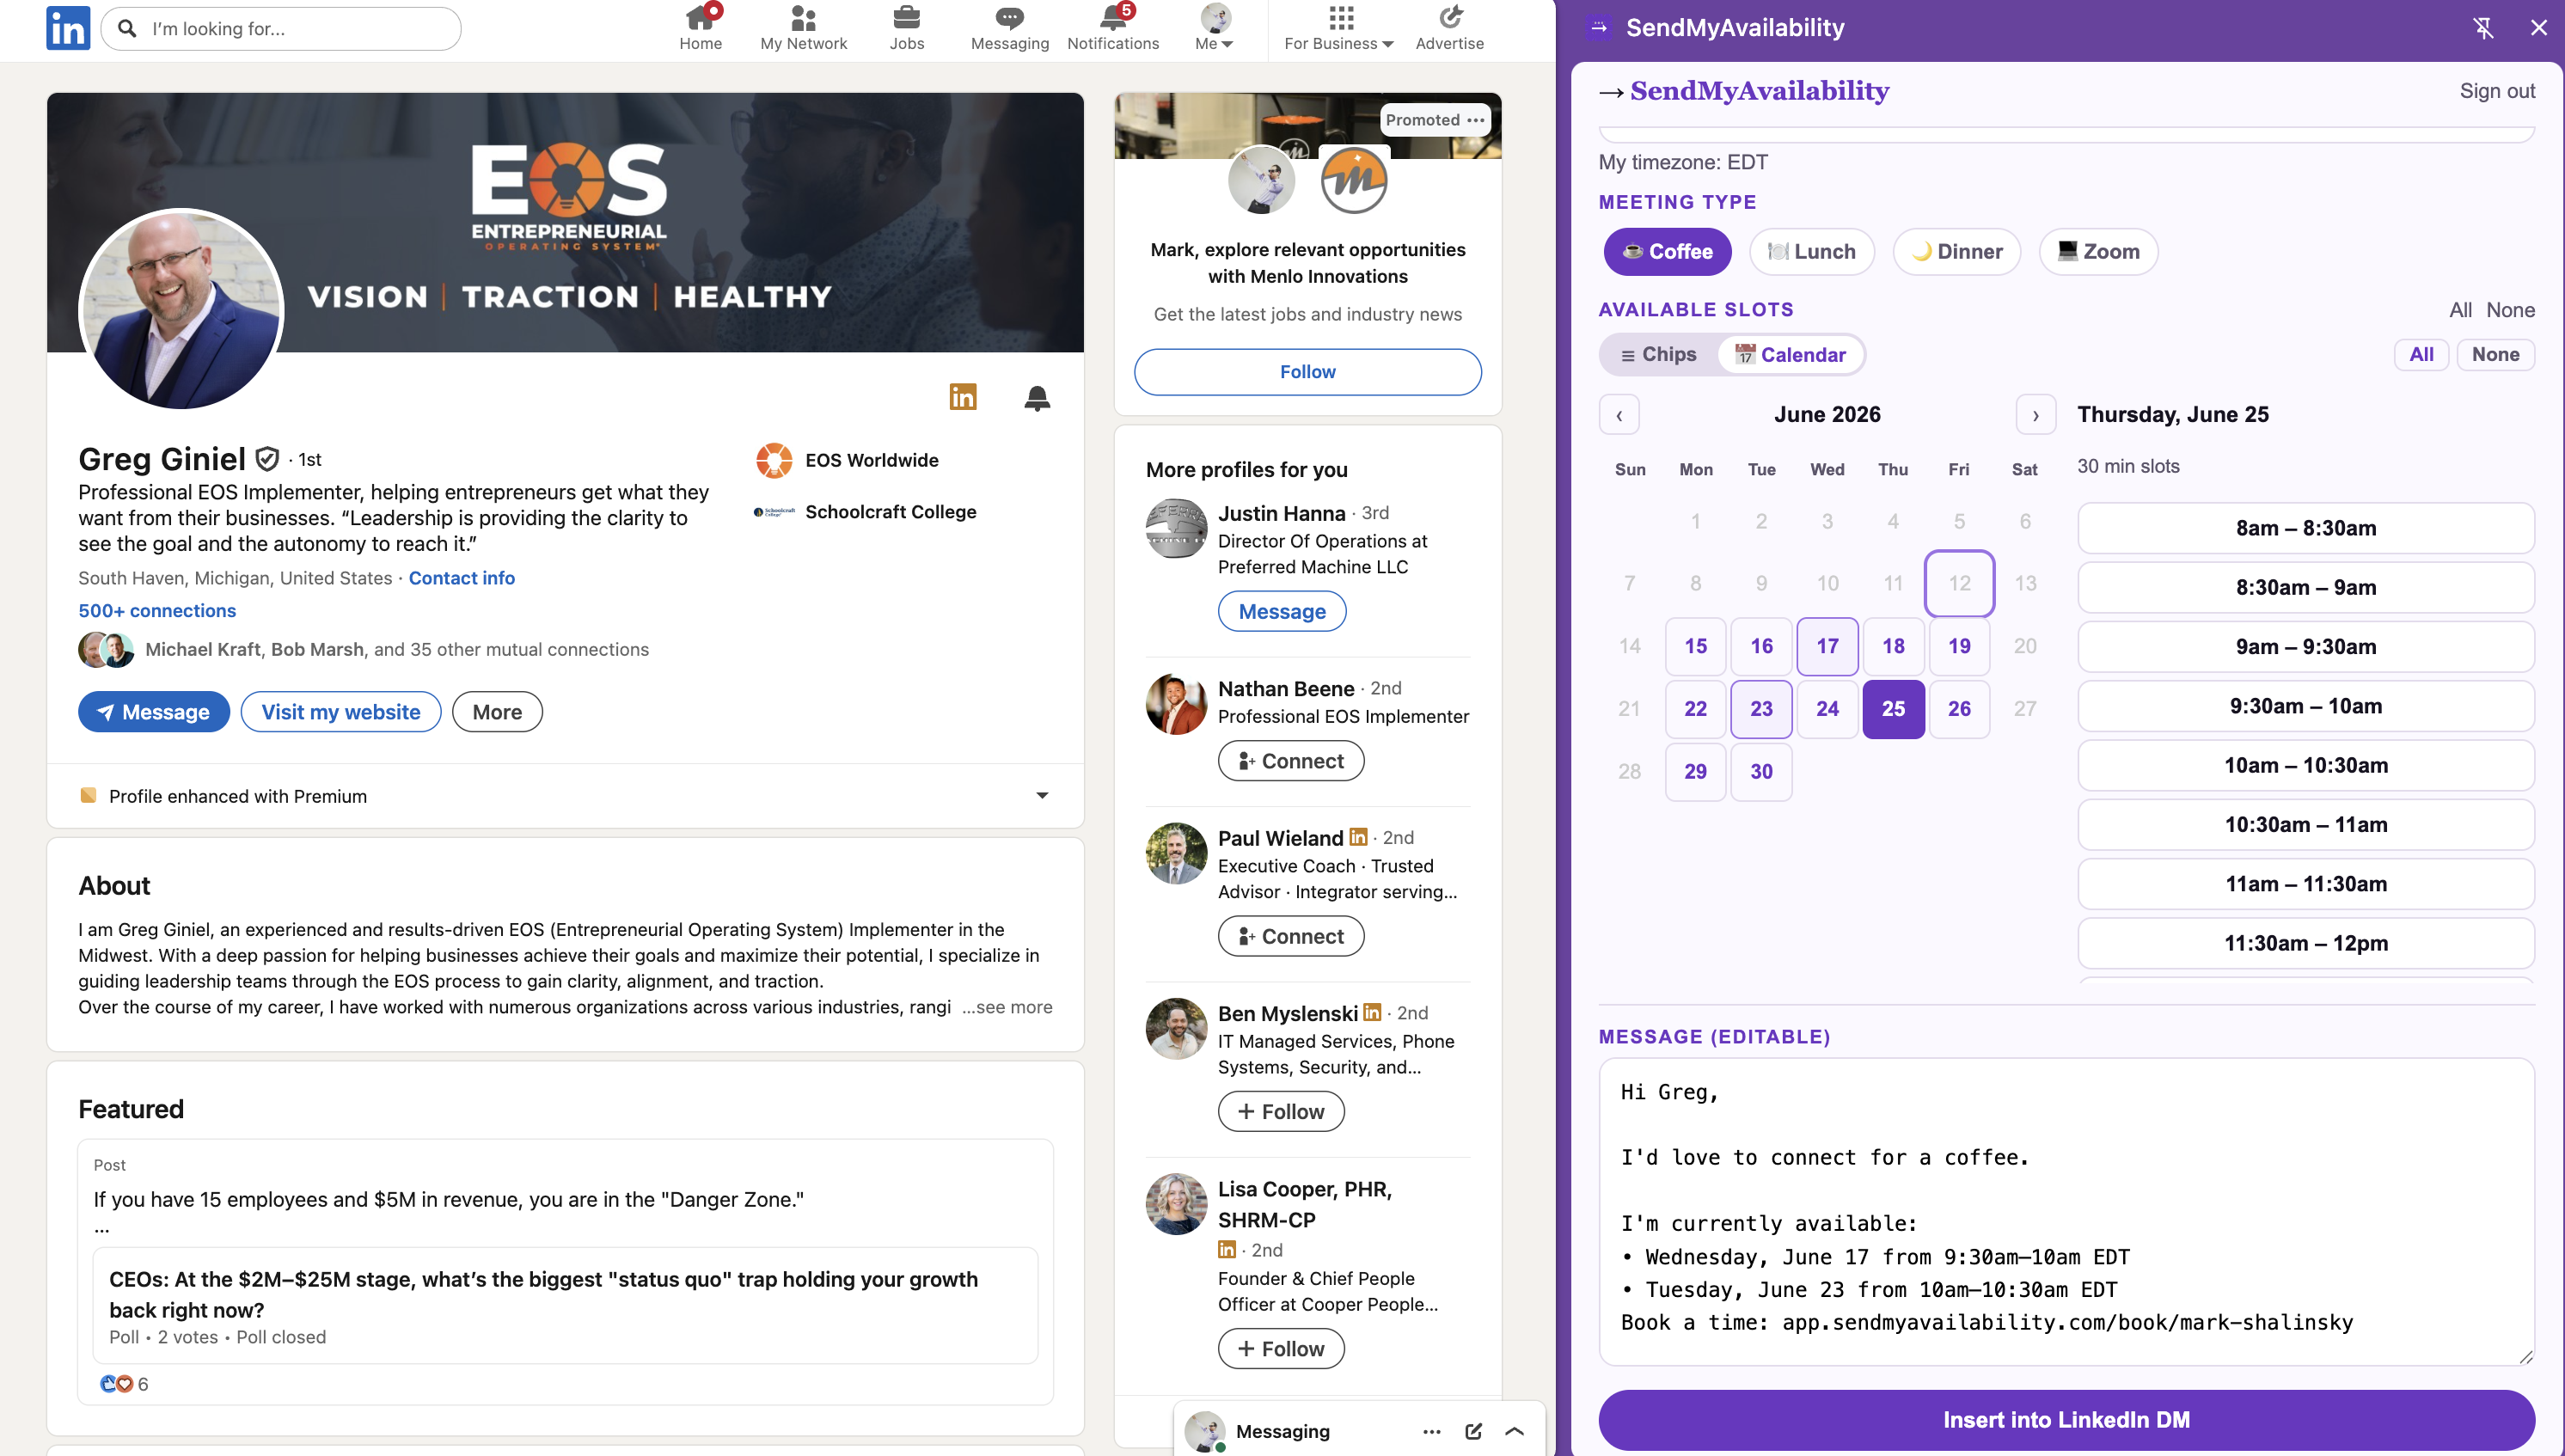Open the More actions button on the profile

point(497,712)
